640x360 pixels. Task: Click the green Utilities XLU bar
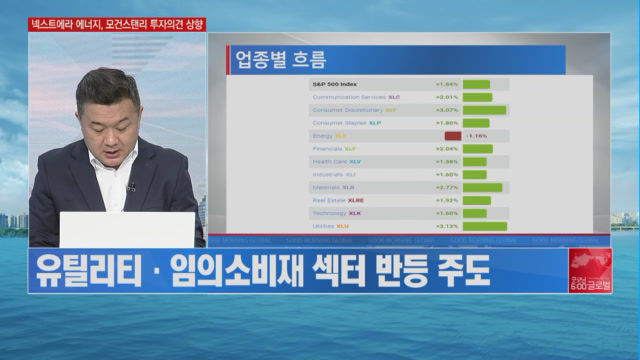pyautogui.click(x=485, y=226)
